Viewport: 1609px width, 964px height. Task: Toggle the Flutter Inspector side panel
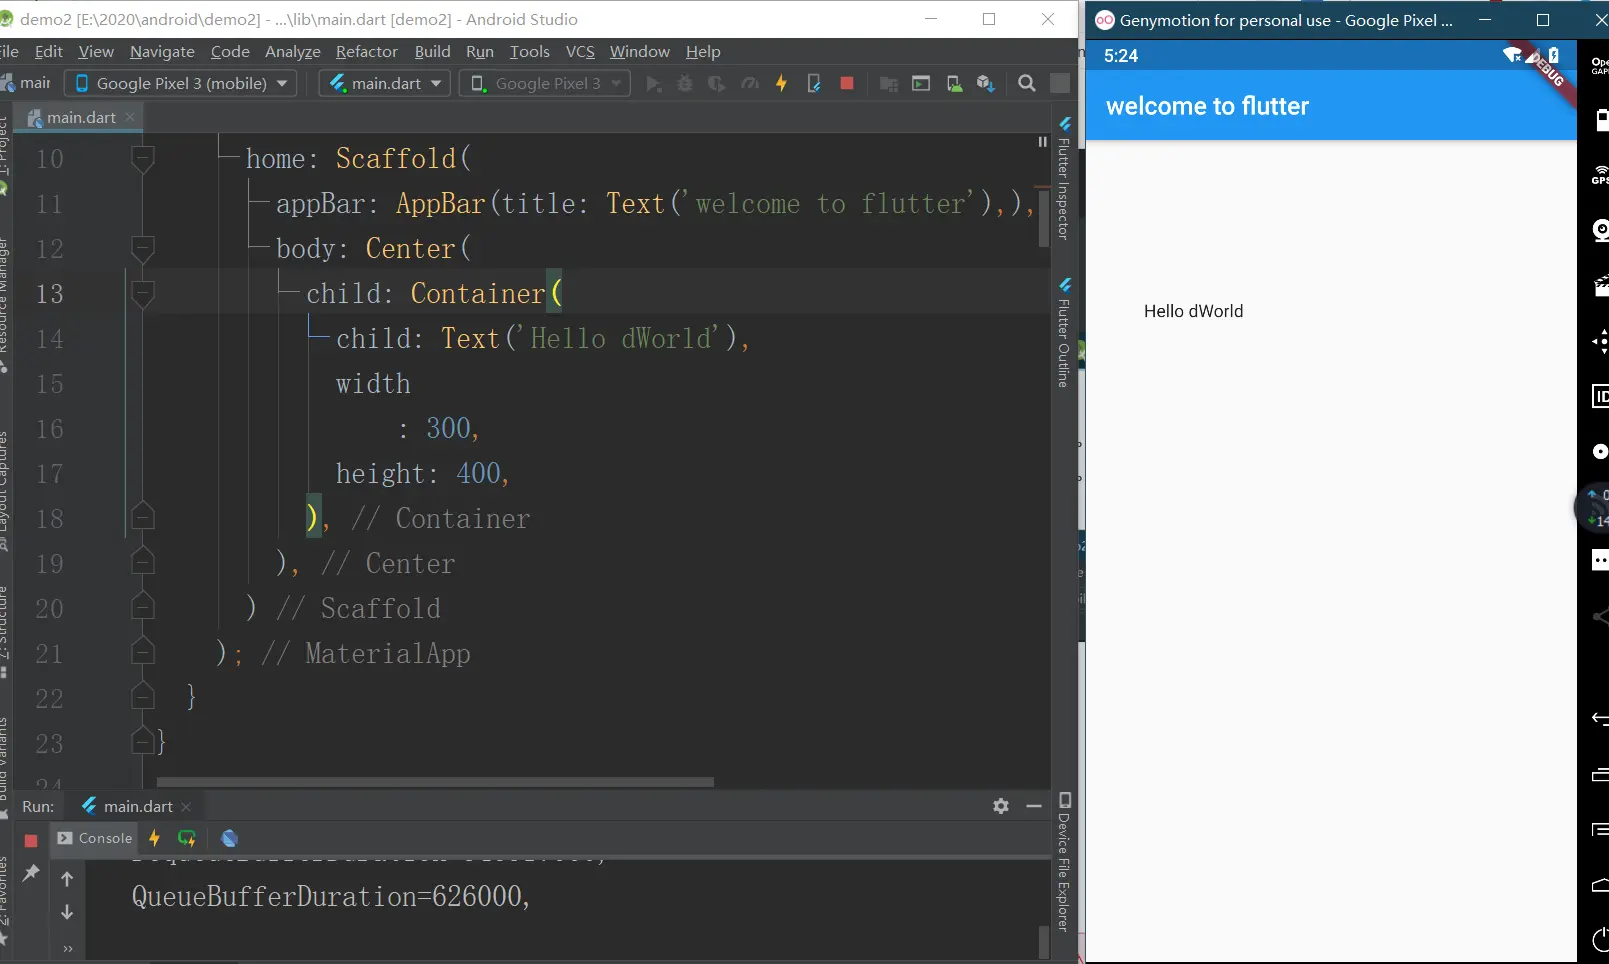(x=1064, y=180)
